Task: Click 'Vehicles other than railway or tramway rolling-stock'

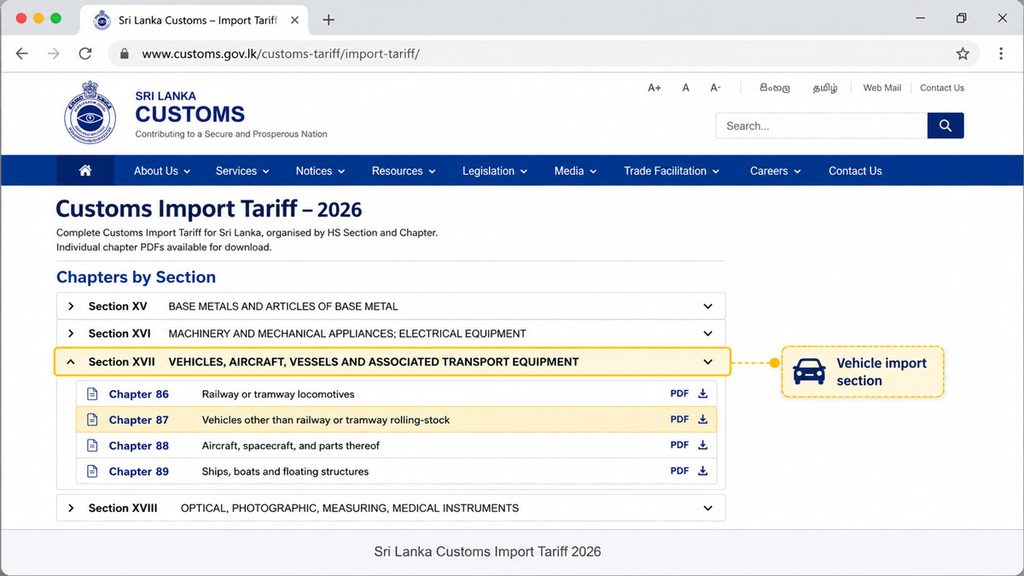Action: click(x=326, y=420)
